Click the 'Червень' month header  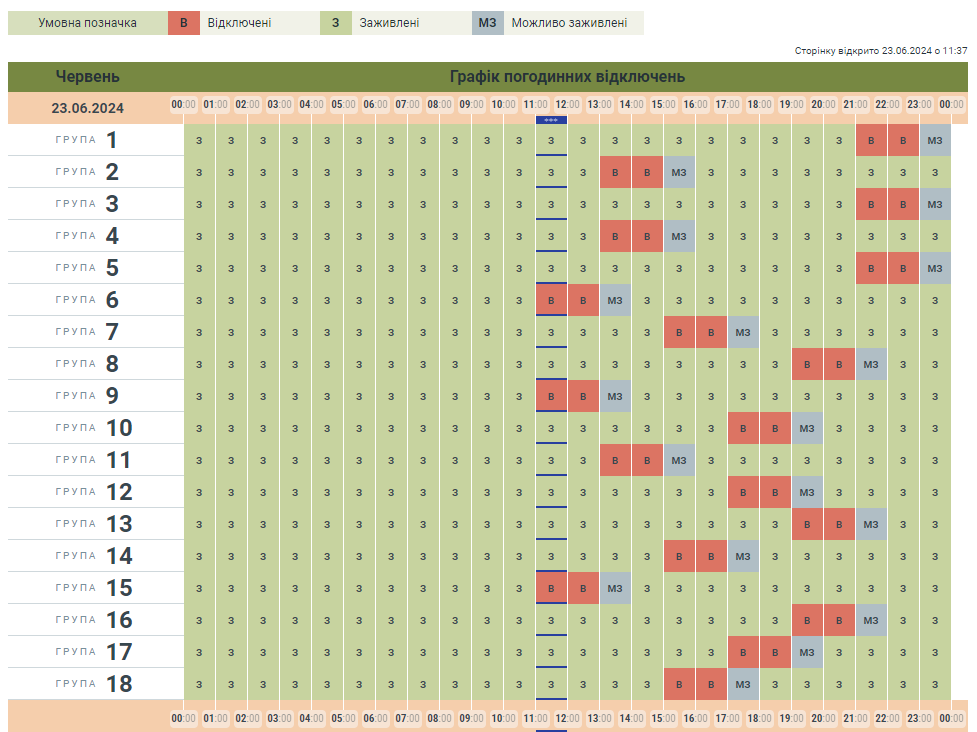click(x=88, y=77)
